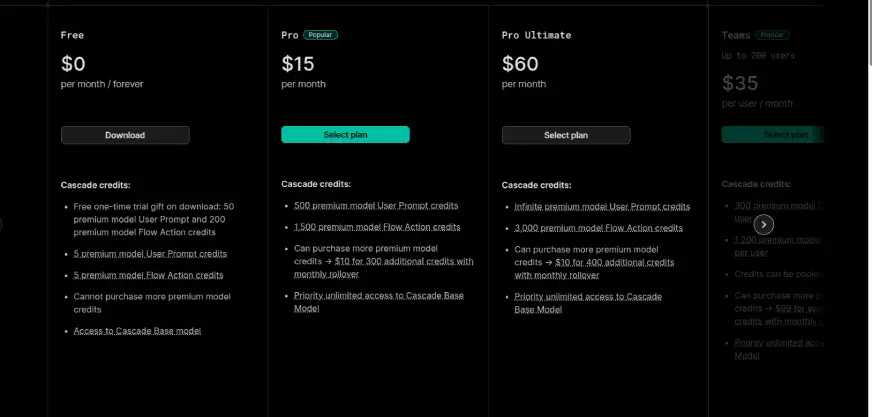The image size is (872, 417).
Task: Choose Select plan for the $15 Pro tier
Action: point(345,135)
